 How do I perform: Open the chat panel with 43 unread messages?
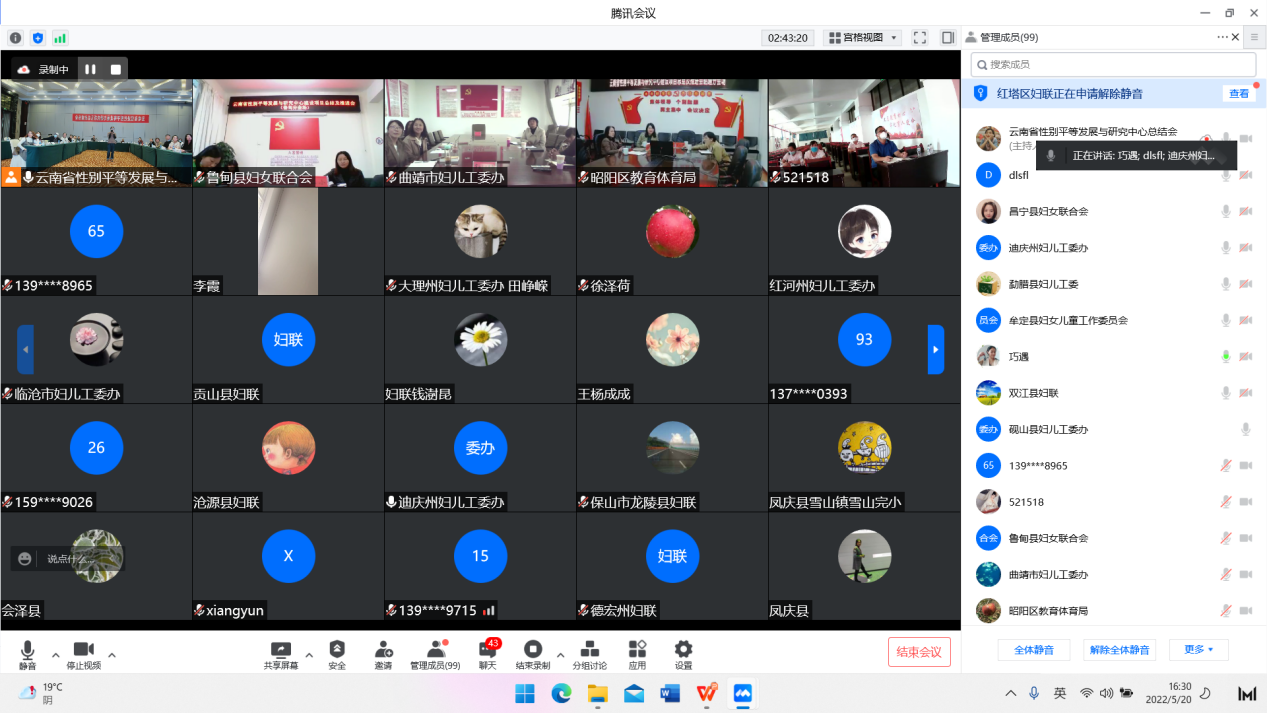[x=487, y=654]
